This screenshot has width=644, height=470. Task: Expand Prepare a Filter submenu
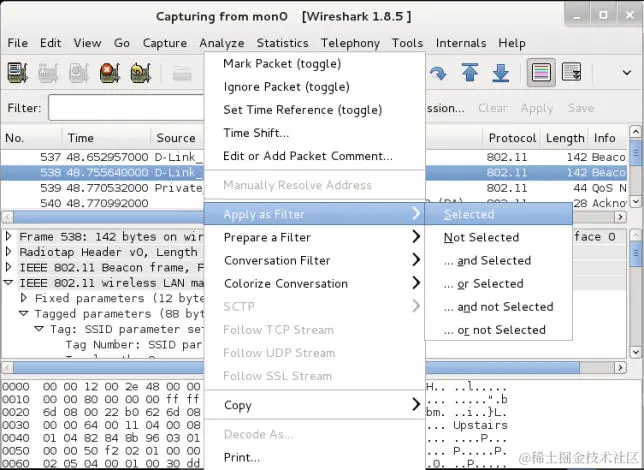(x=315, y=237)
